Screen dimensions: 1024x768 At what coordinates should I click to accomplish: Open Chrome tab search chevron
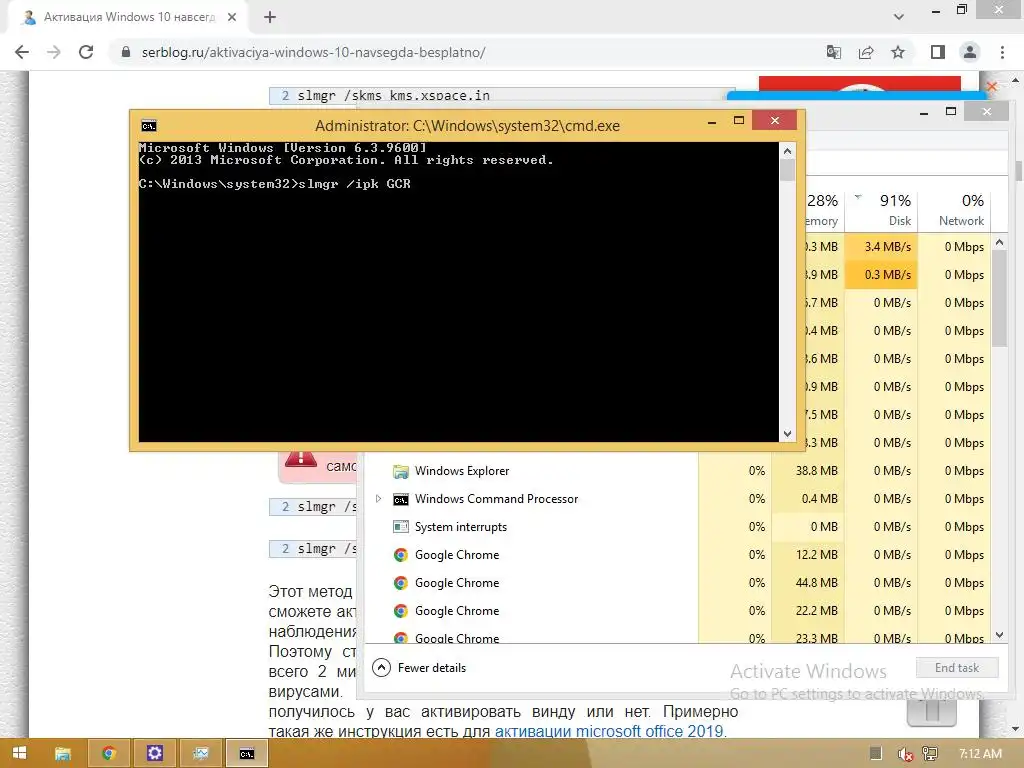click(899, 17)
